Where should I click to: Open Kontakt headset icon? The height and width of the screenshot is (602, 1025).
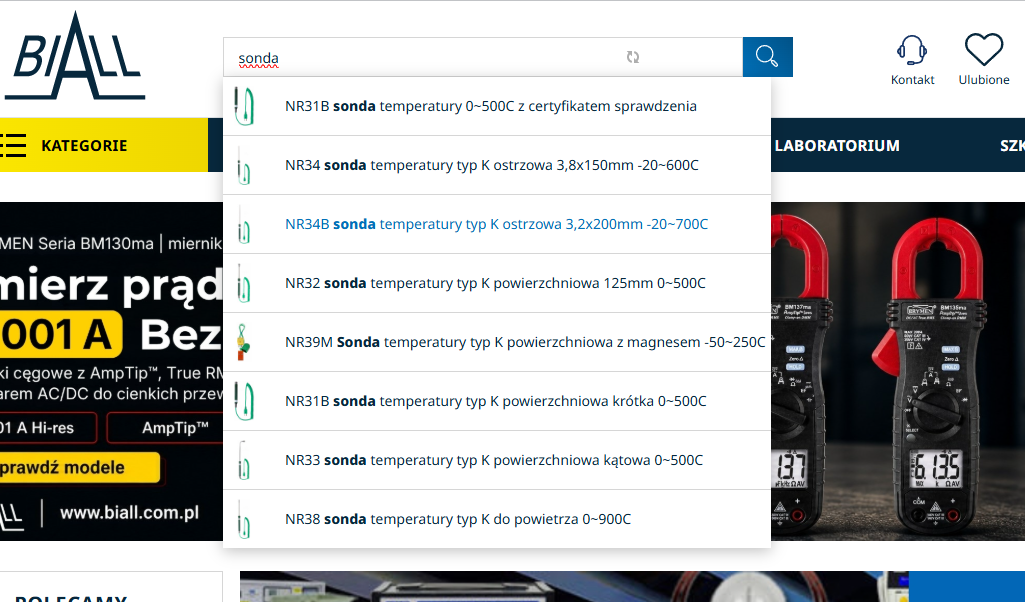[x=912, y=50]
